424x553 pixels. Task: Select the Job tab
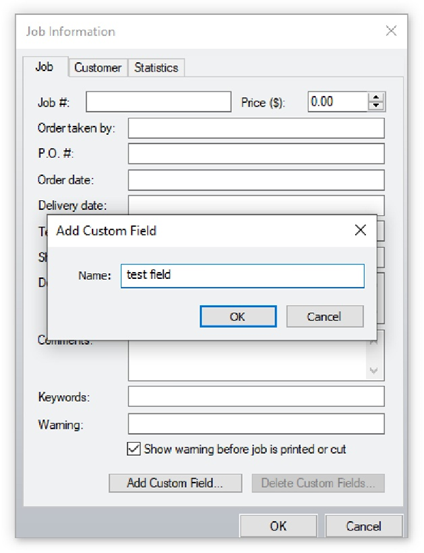point(44,67)
